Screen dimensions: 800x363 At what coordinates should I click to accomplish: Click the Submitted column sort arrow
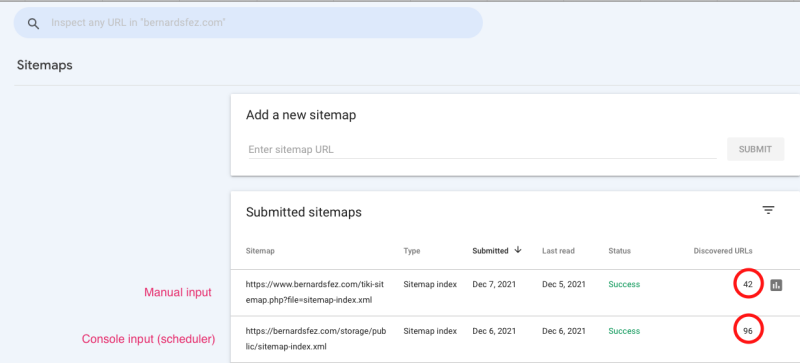pos(518,250)
